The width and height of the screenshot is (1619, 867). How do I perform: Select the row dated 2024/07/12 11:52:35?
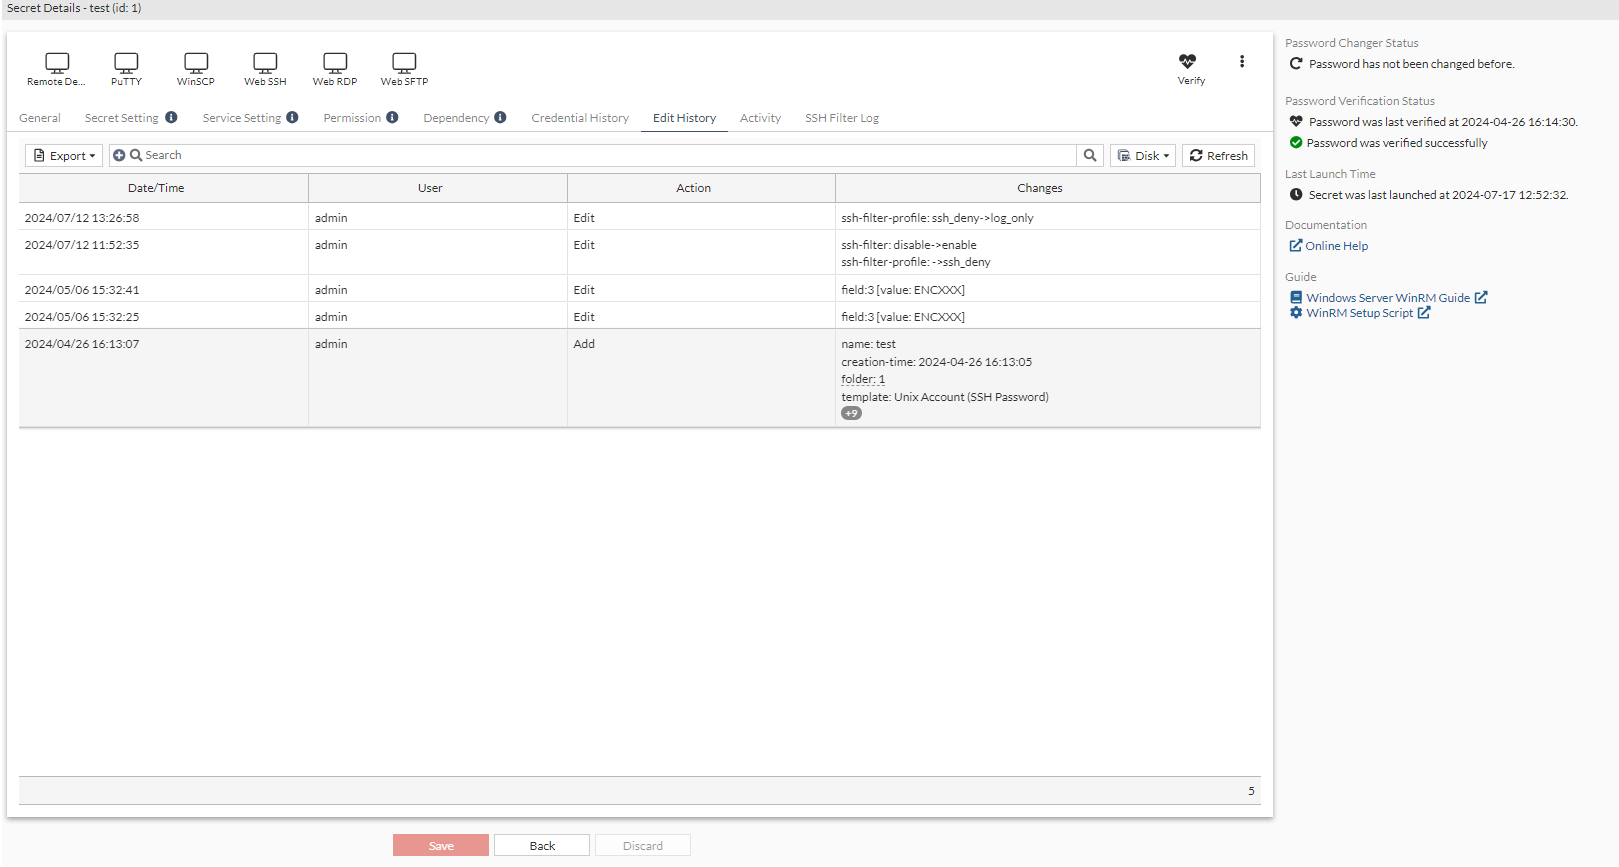click(x=639, y=253)
